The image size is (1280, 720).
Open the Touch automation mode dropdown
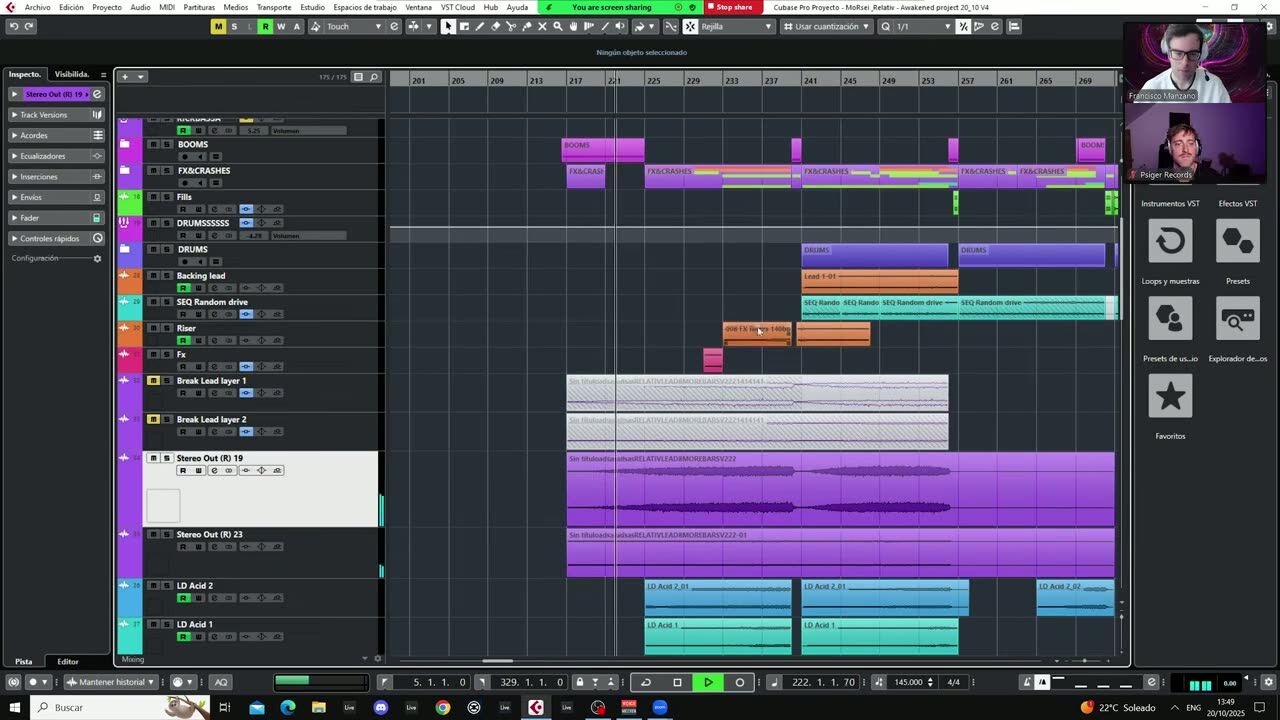coord(355,26)
